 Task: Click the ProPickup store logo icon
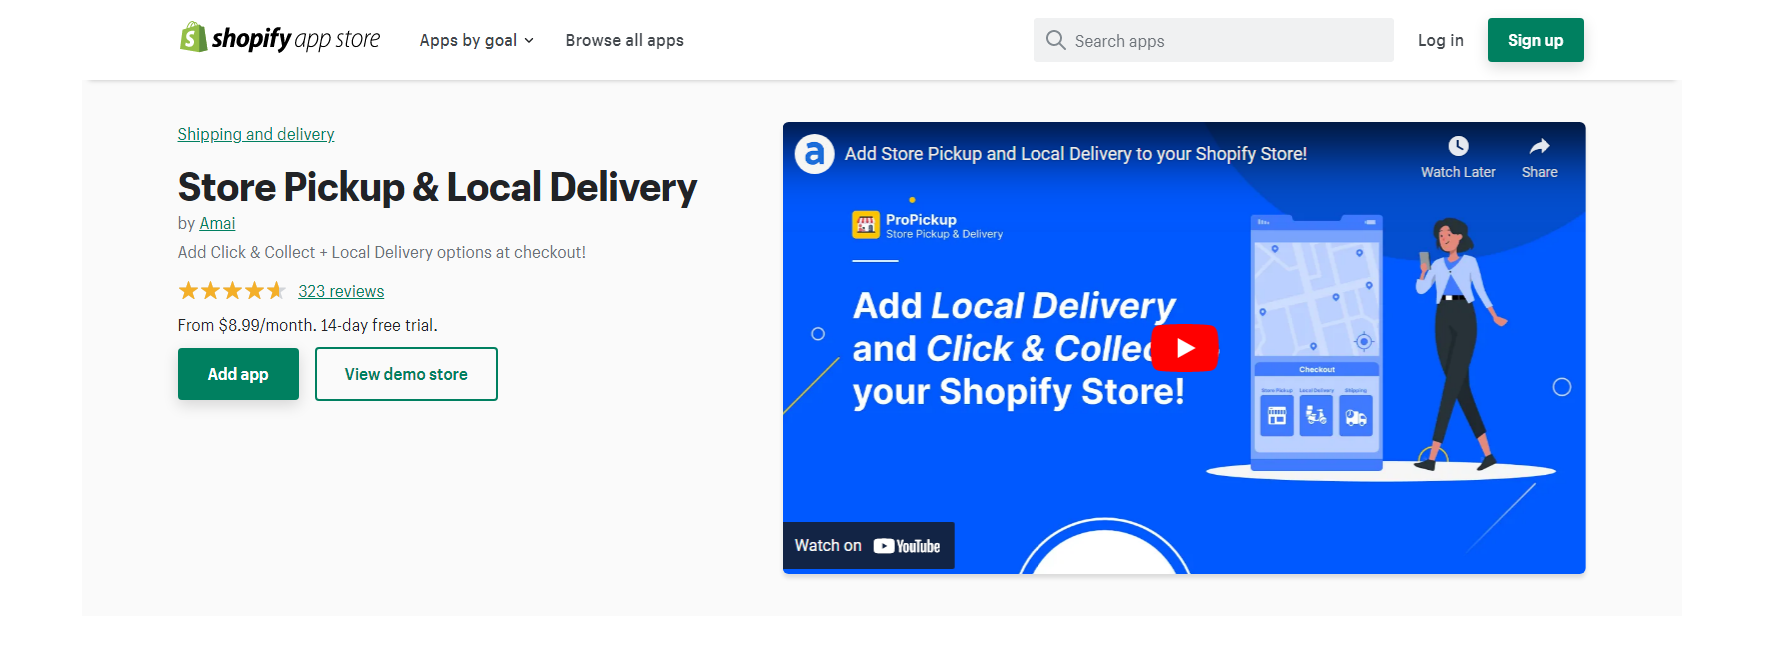click(x=865, y=225)
